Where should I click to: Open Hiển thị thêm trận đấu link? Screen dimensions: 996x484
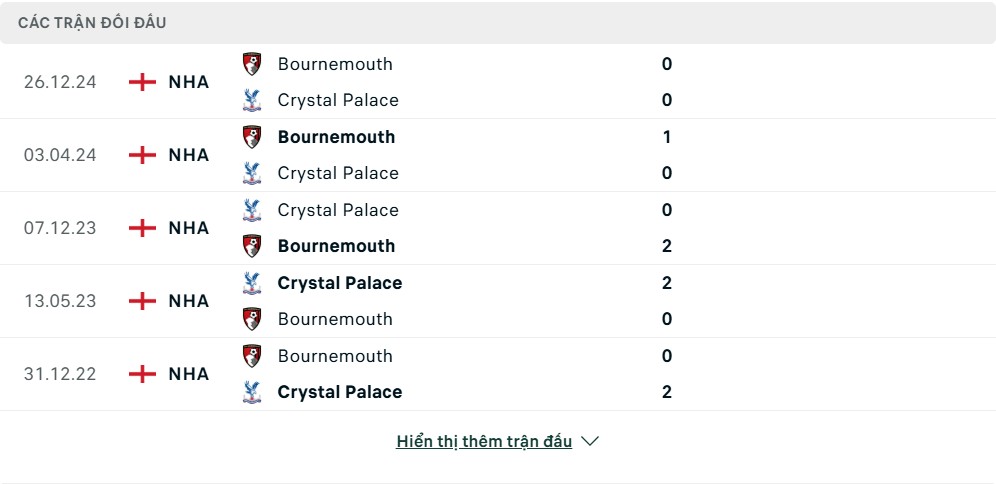pyautogui.click(x=484, y=441)
